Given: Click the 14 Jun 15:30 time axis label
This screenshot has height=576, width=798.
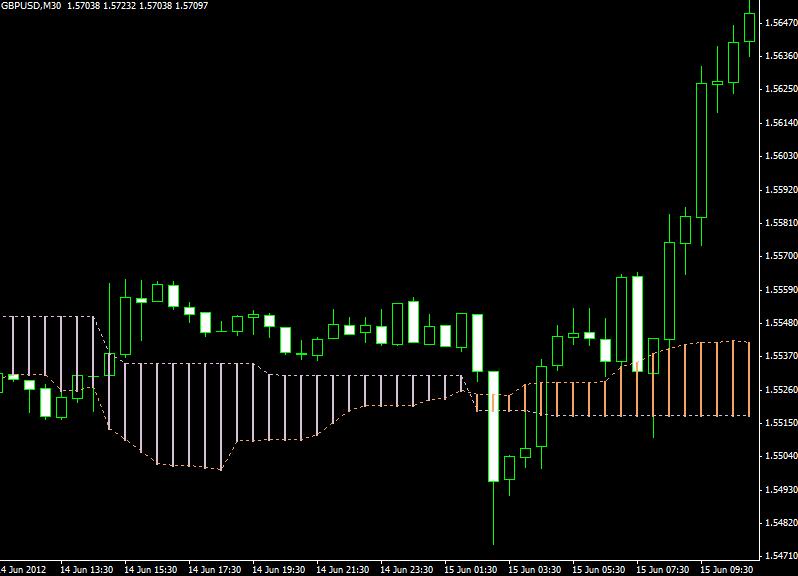Looking at the screenshot, I should click(151, 570).
